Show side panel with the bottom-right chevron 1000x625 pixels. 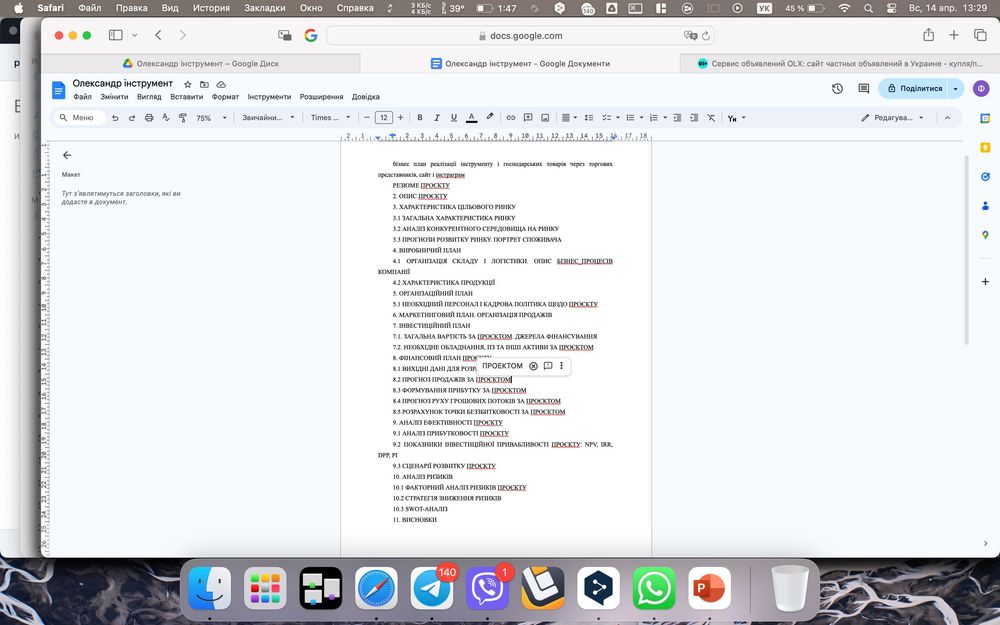coord(985,543)
